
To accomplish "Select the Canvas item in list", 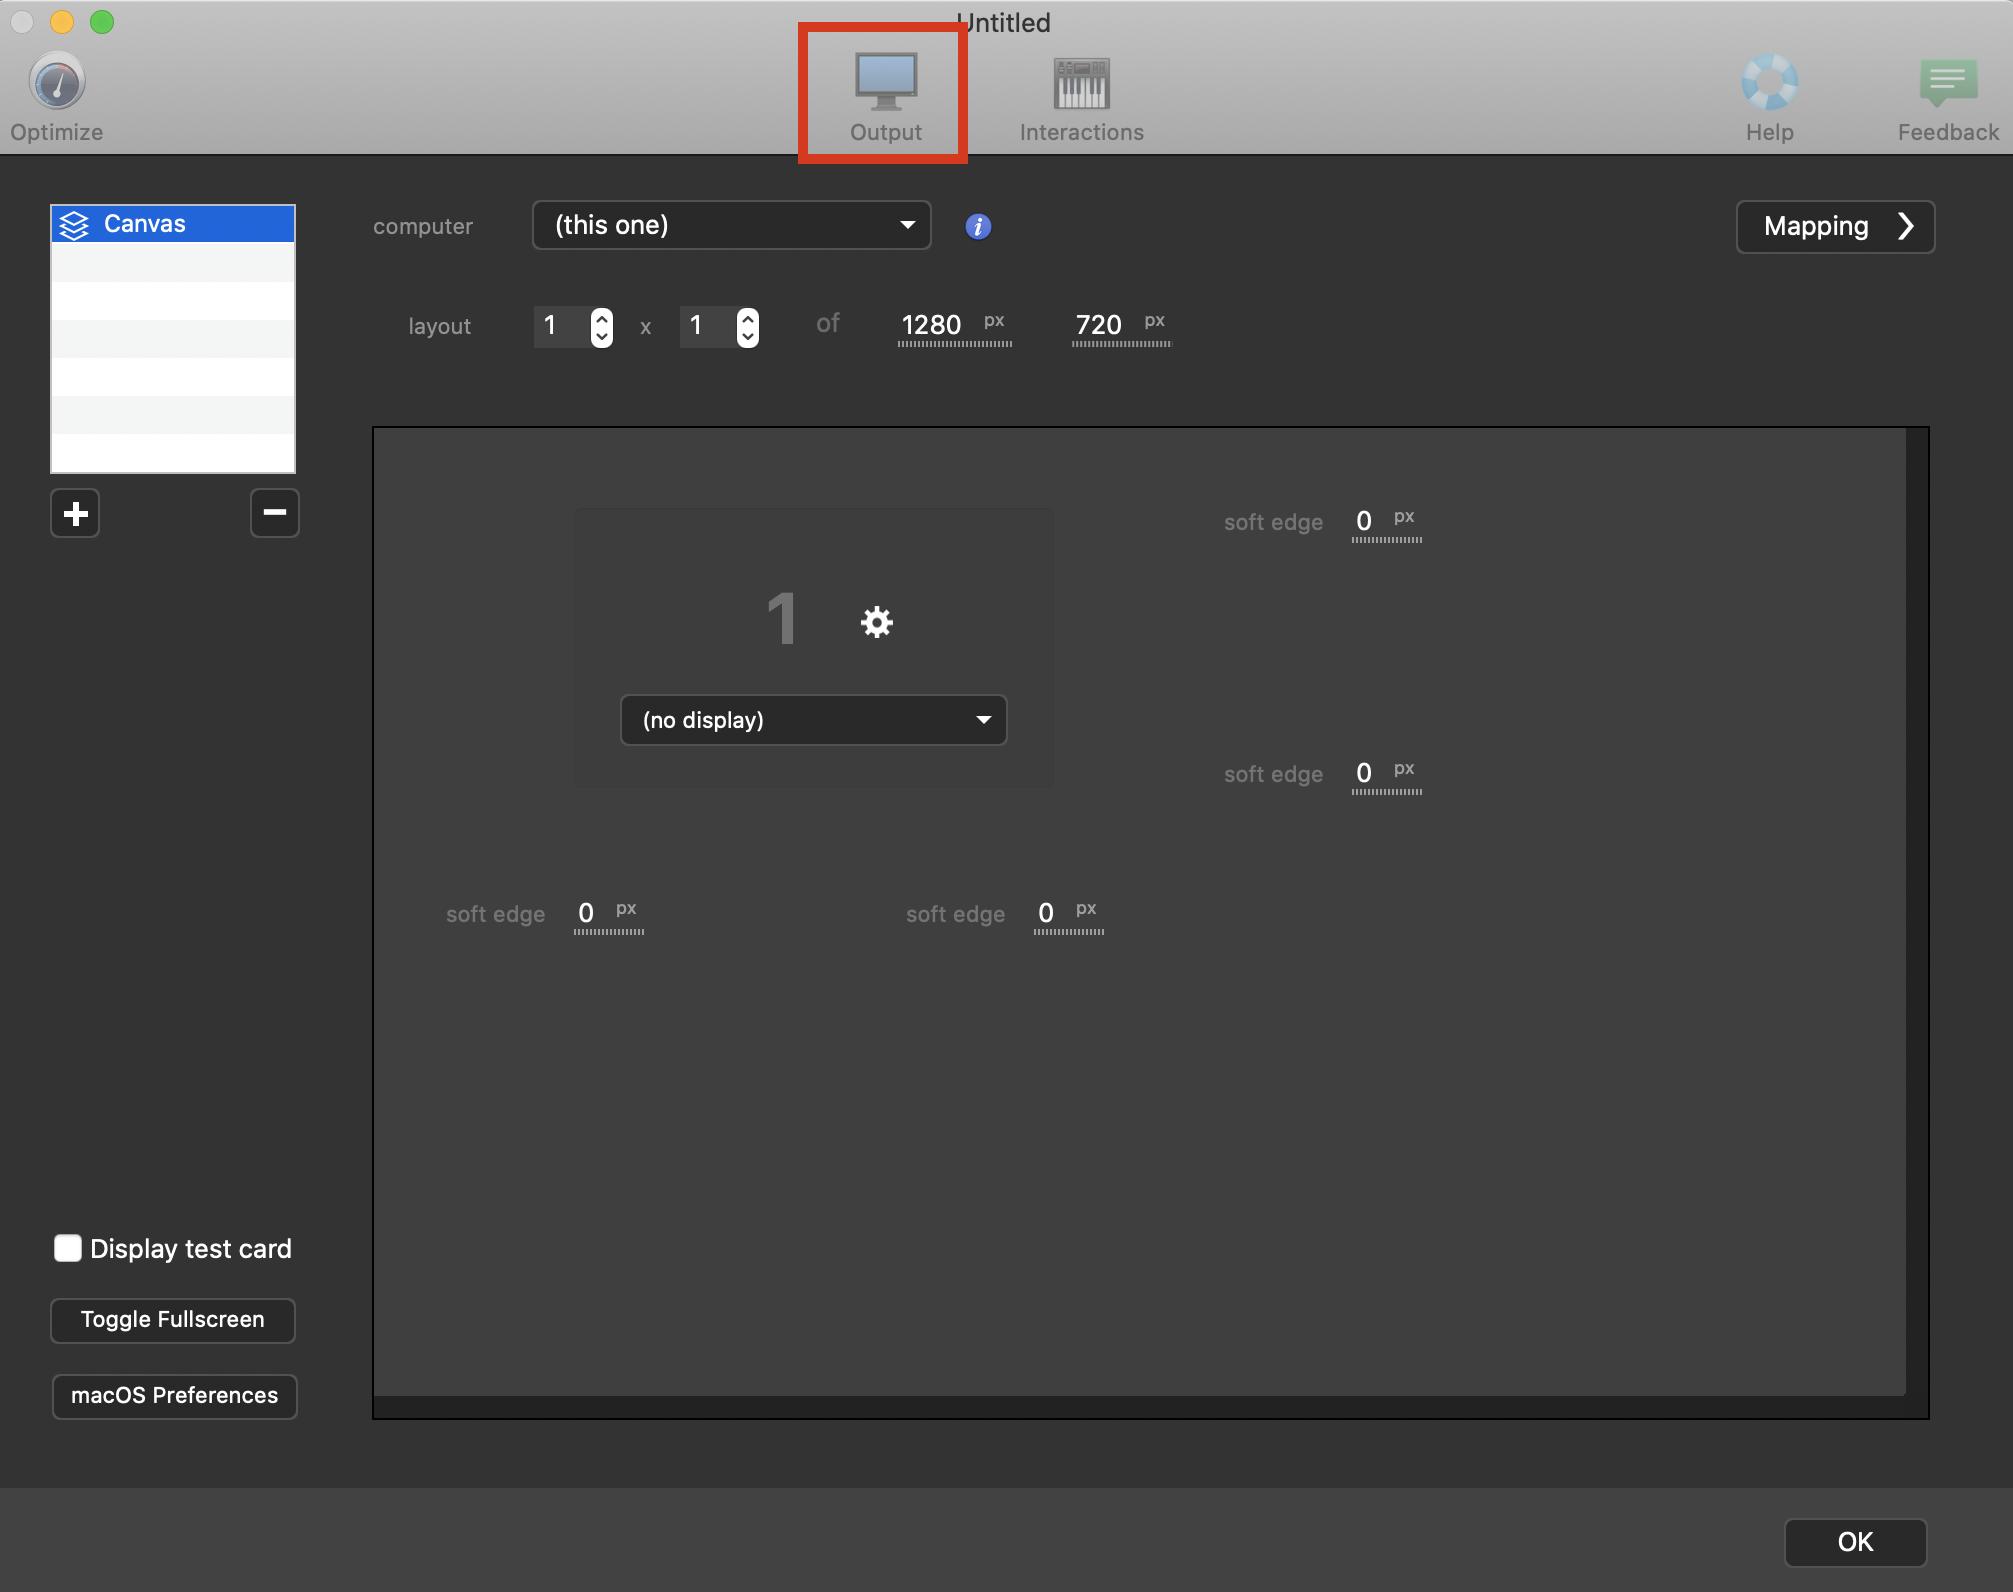I will pos(173,224).
